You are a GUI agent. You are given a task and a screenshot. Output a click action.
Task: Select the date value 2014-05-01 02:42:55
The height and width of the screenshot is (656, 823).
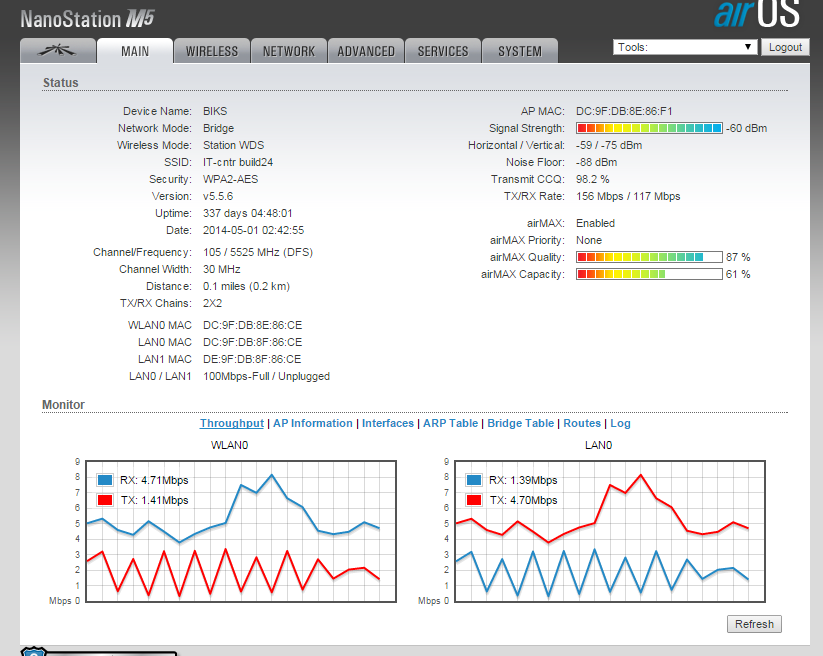254,230
